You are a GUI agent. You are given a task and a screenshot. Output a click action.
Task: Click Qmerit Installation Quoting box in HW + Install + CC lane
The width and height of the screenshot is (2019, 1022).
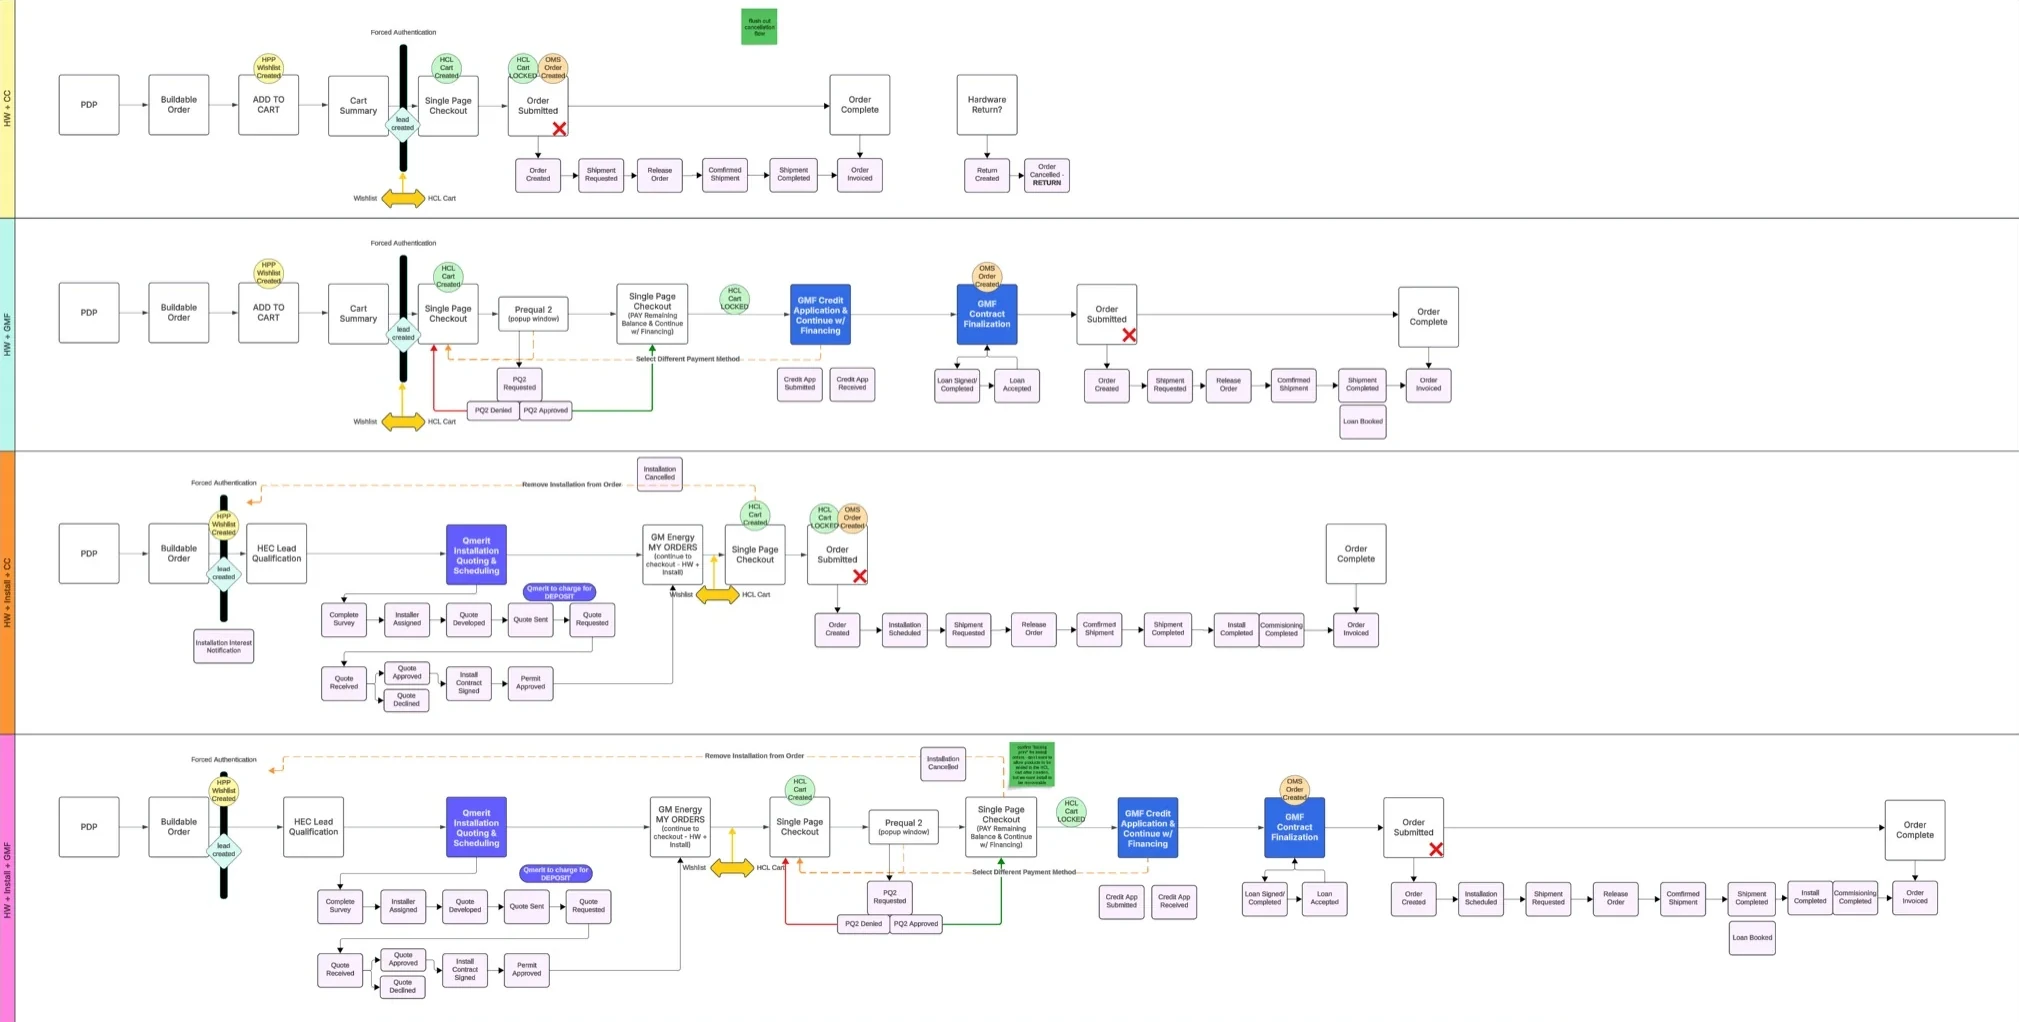tap(476, 555)
